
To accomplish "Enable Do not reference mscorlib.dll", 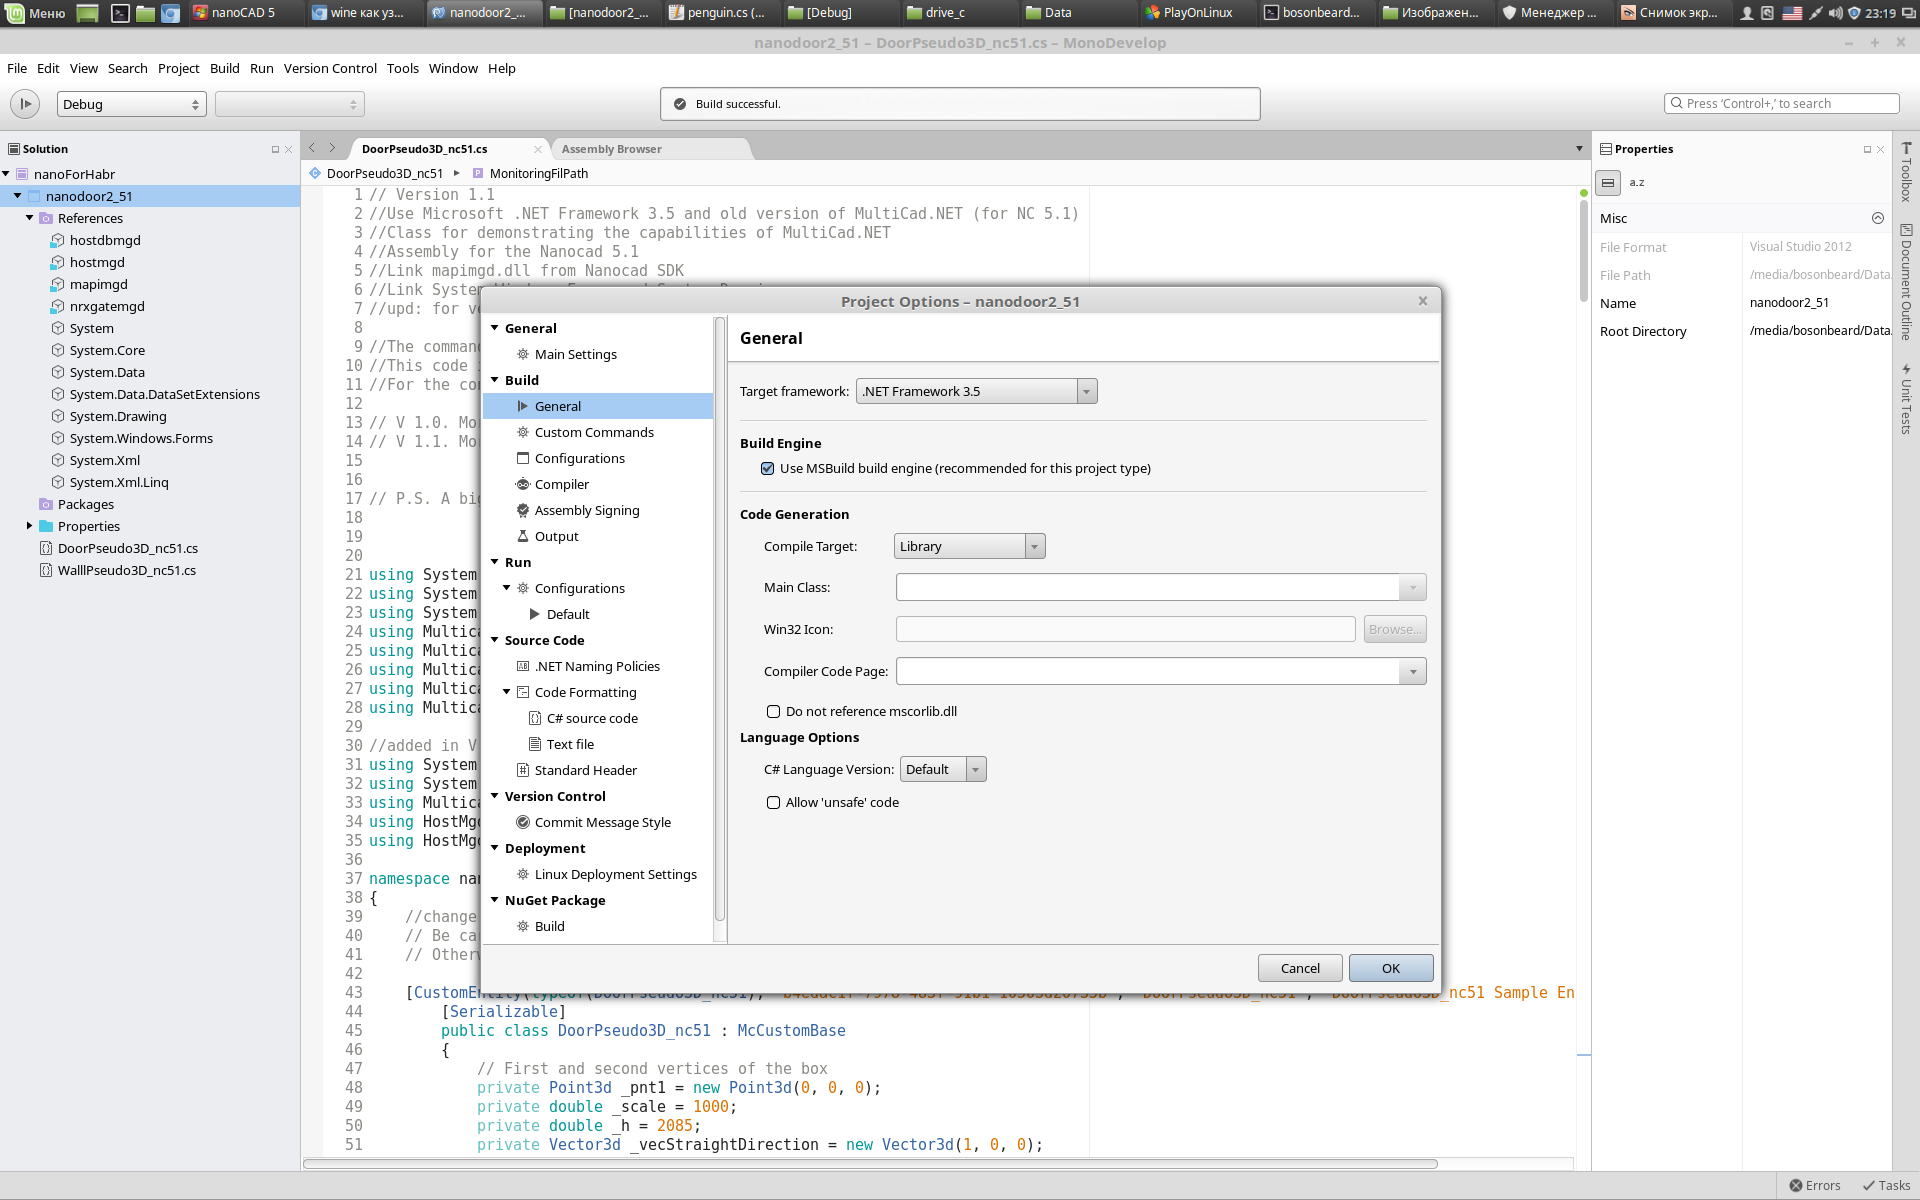I will 773,711.
